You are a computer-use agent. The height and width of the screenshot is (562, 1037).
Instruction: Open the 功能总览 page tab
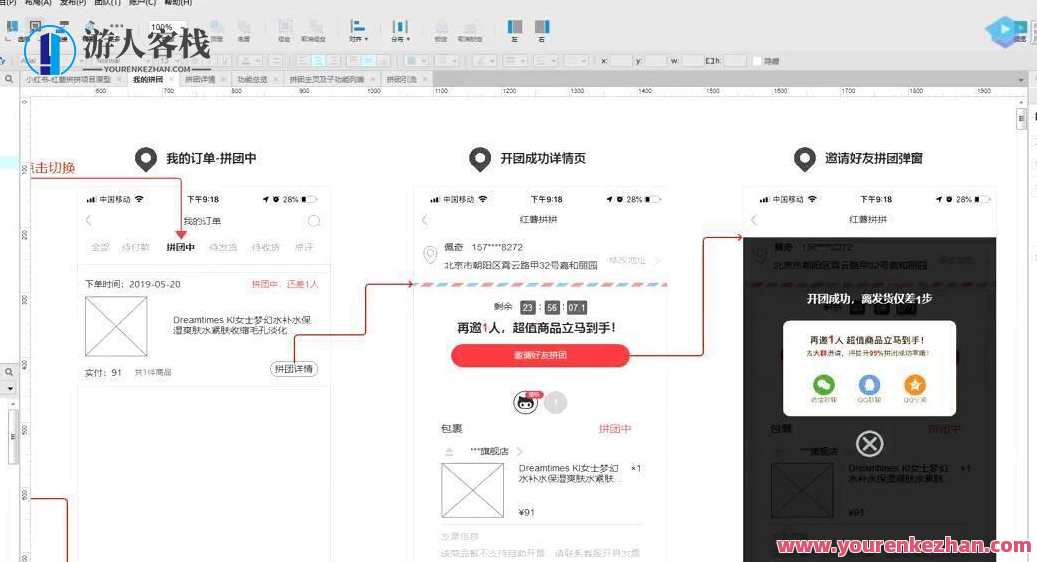(252, 79)
